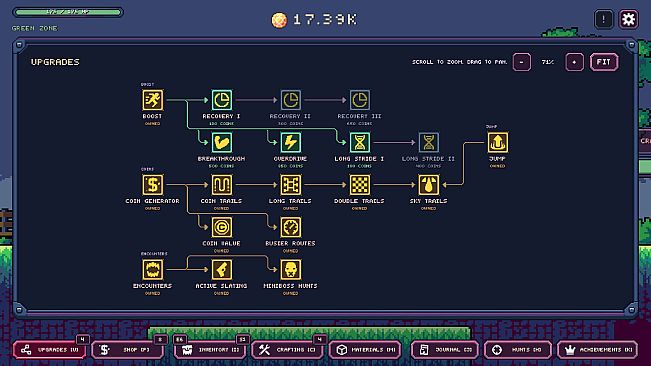Click the Double Trails checkered icon
651x366 pixels.
point(359,185)
